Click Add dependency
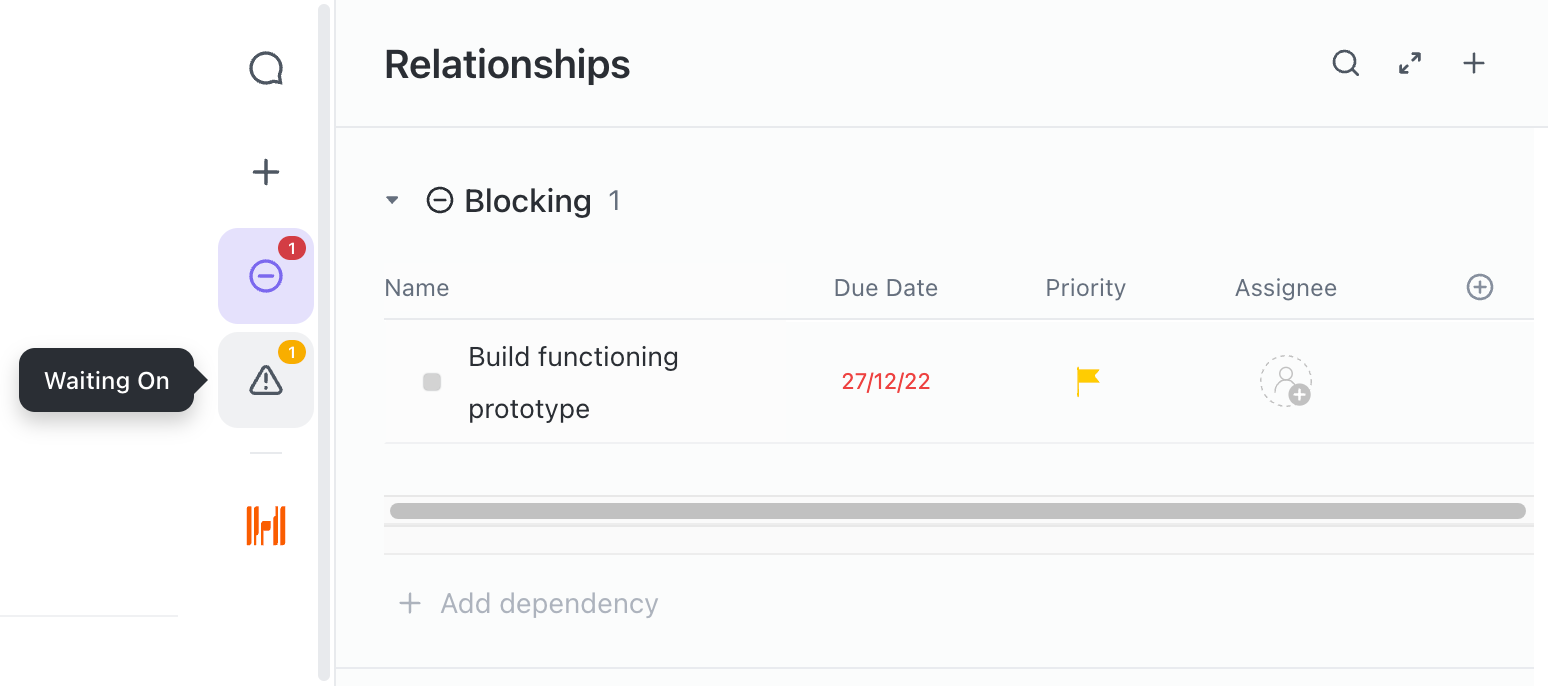The image size is (1548, 686). [528, 603]
